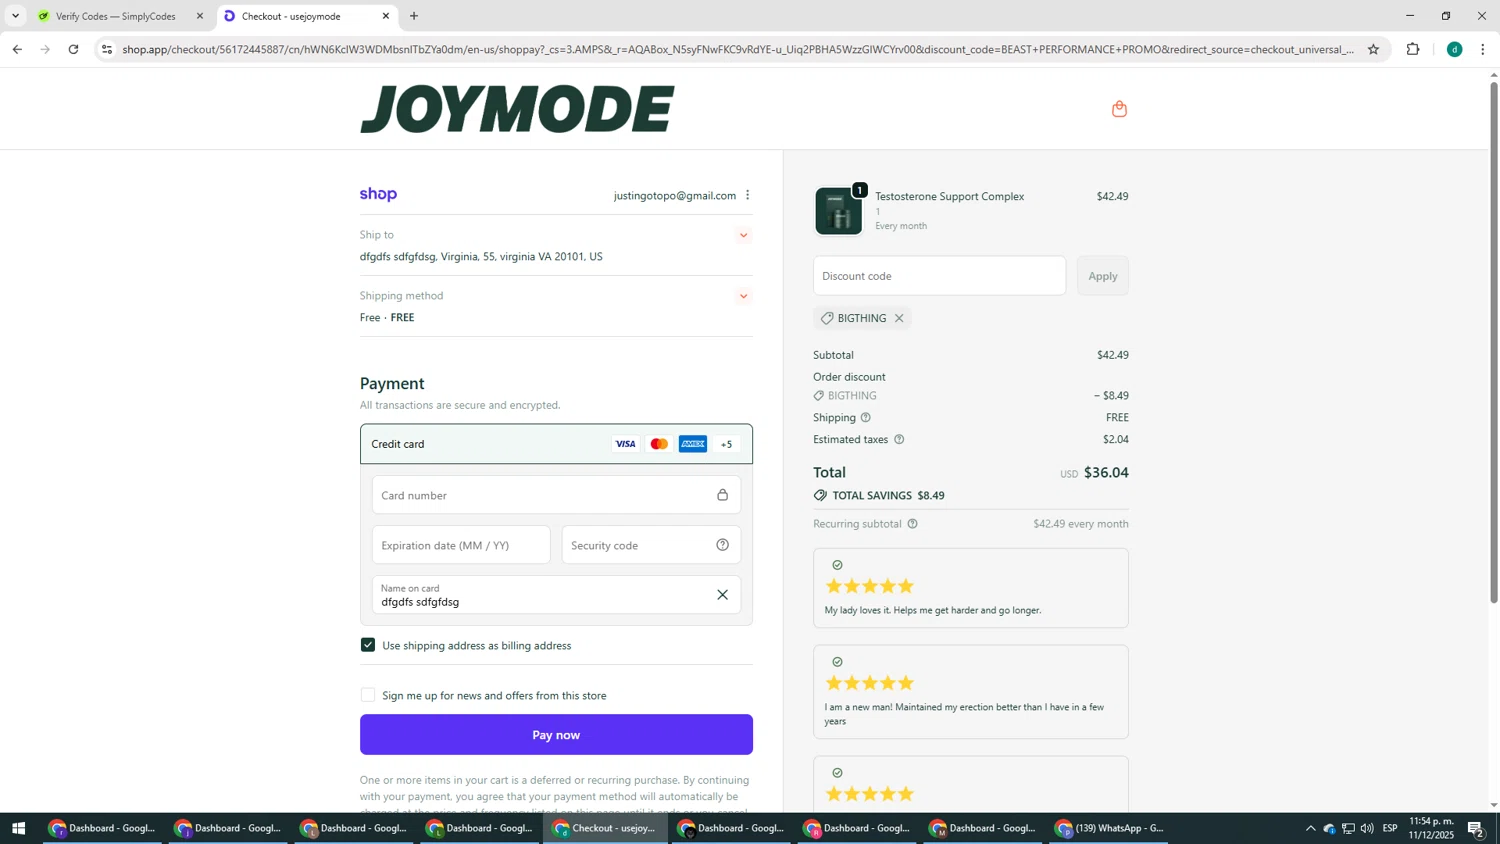
Task: Focus the Discount code field
Action: coord(939,276)
